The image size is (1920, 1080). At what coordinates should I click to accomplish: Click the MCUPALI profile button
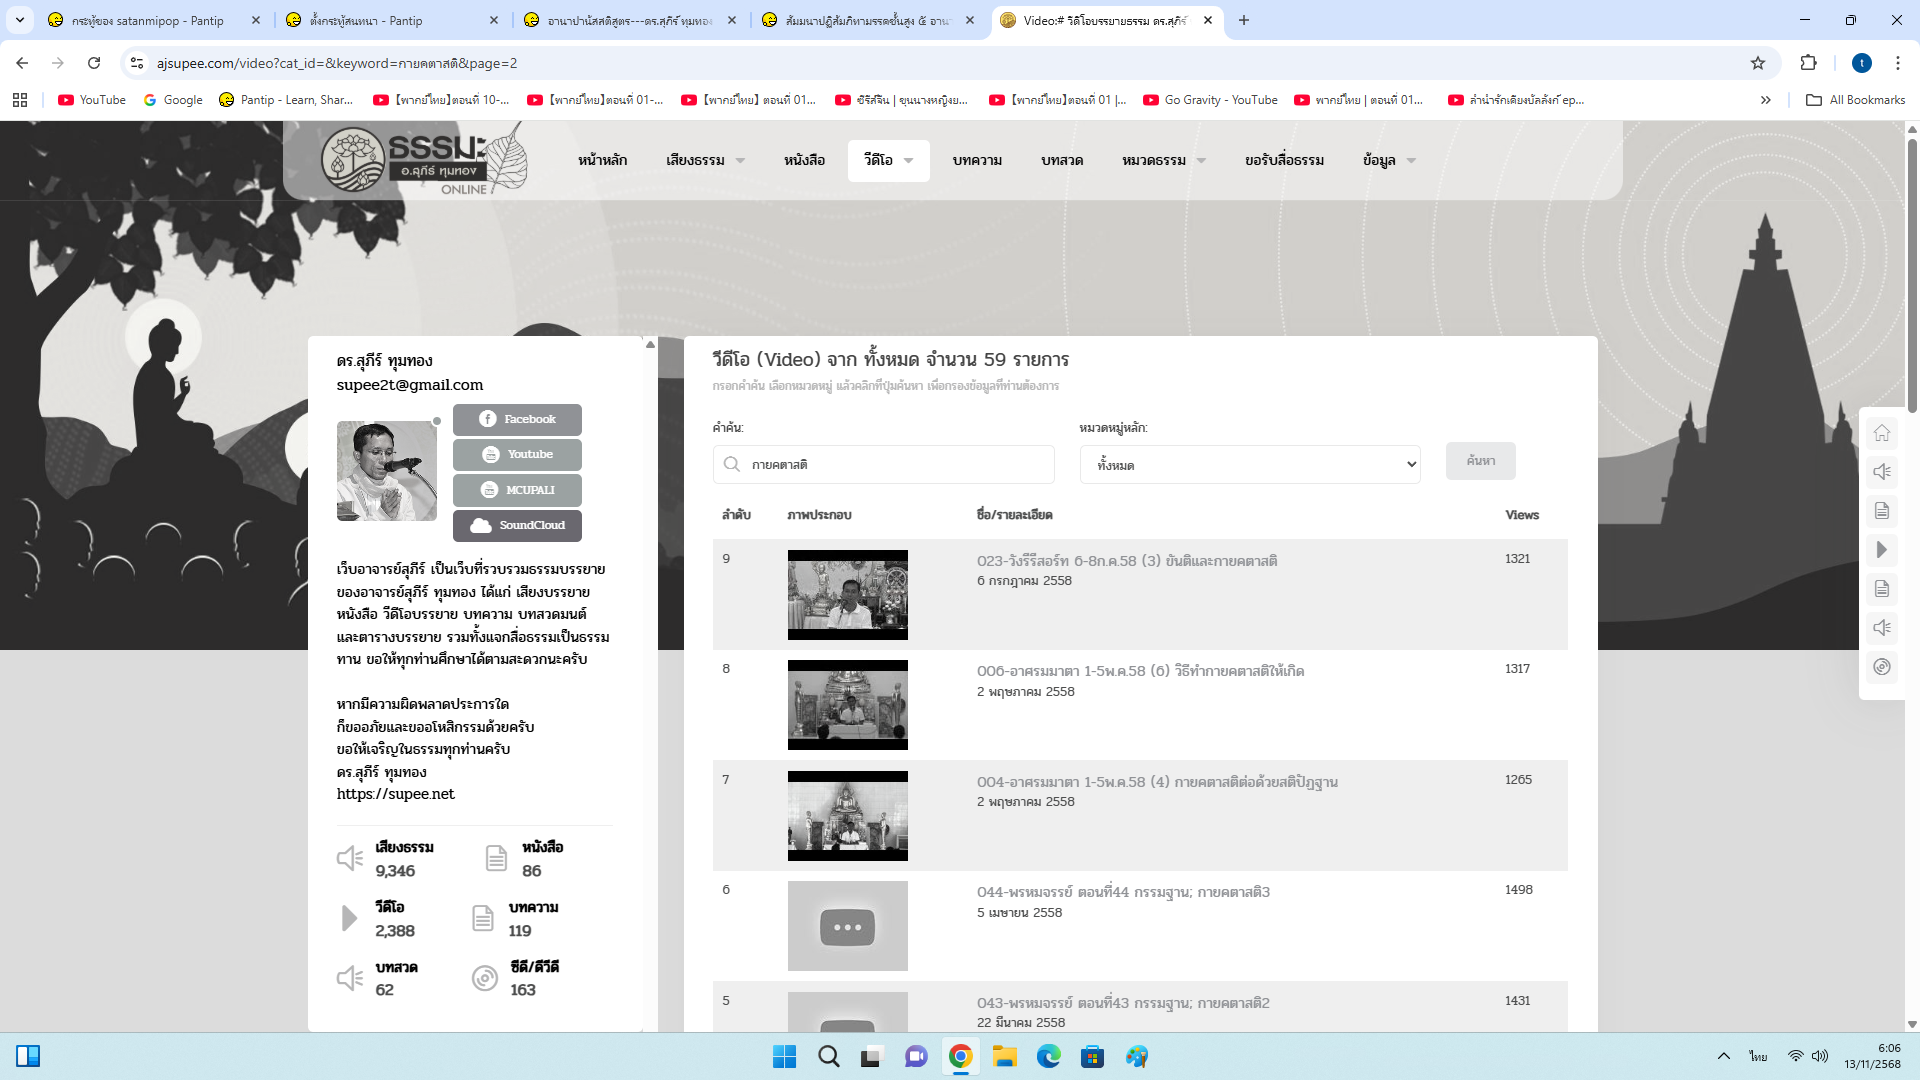point(517,490)
